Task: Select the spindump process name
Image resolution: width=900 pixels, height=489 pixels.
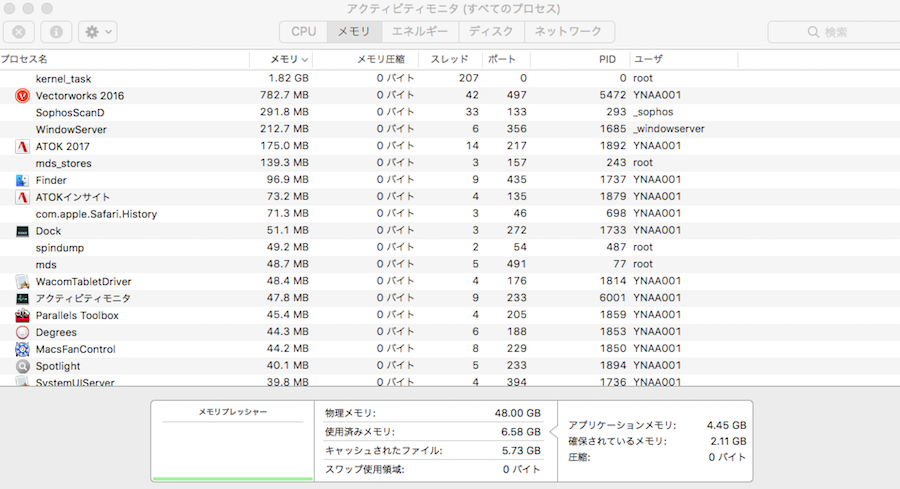Action: 60,248
